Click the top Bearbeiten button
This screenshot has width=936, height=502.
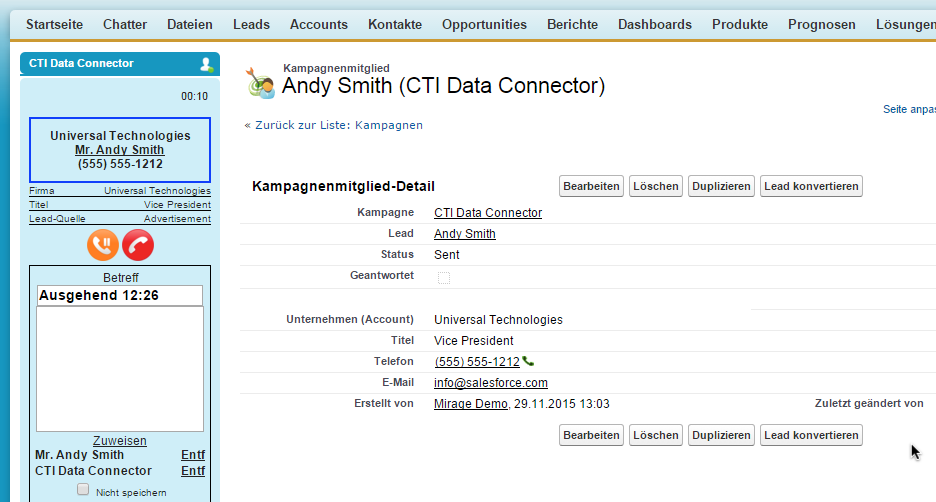(x=591, y=186)
